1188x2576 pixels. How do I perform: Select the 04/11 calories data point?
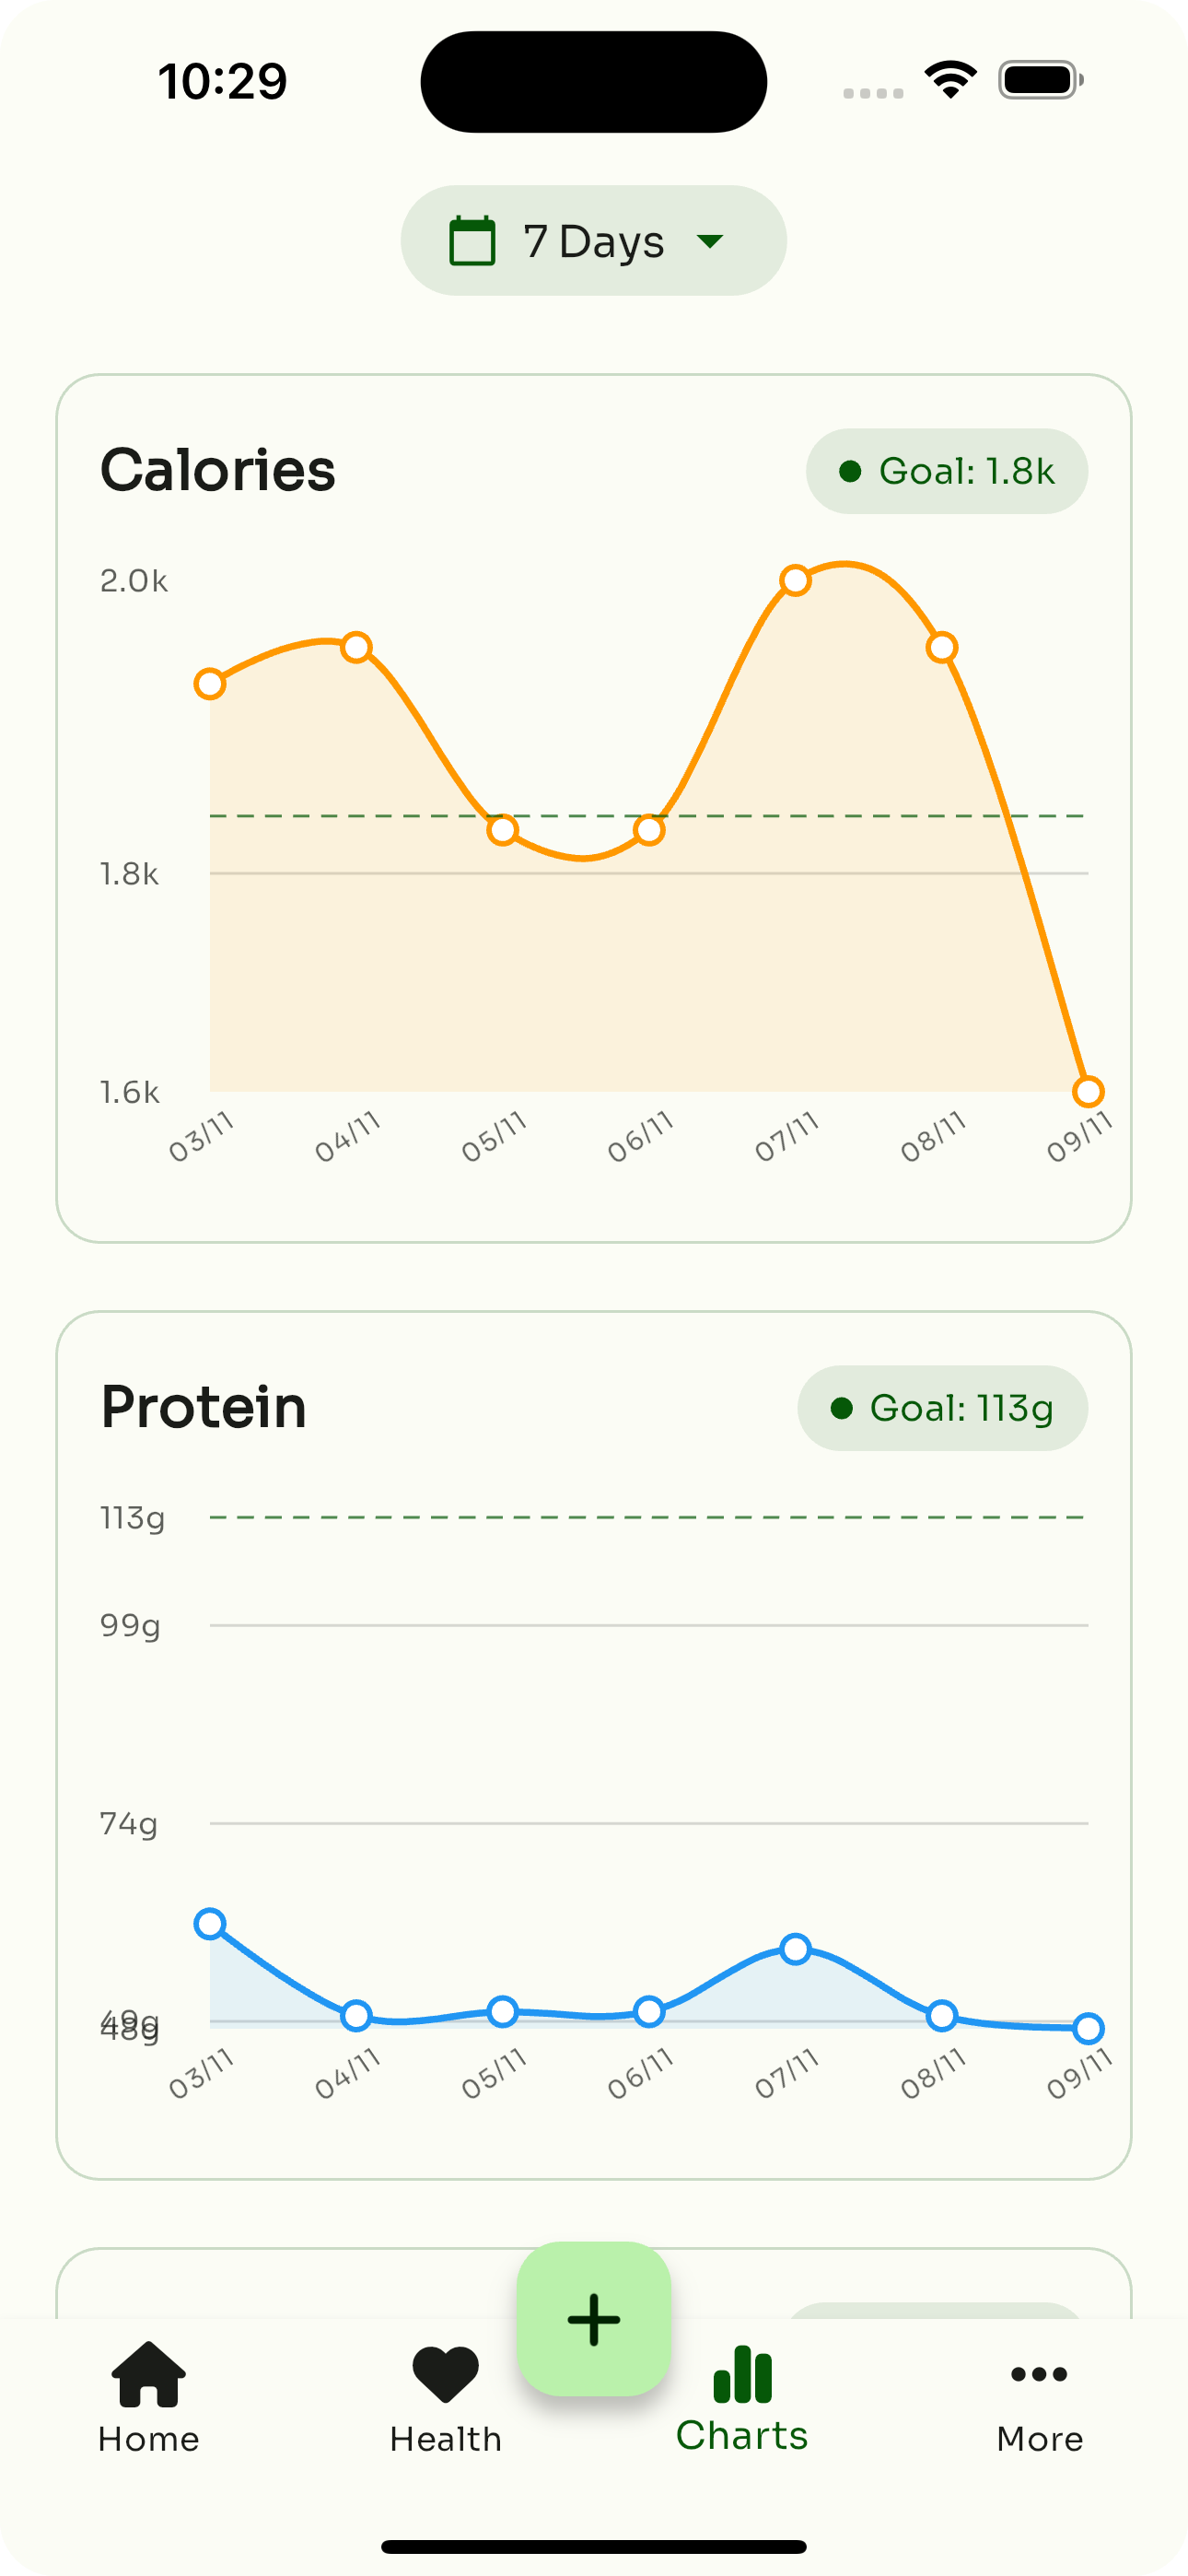pos(356,647)
